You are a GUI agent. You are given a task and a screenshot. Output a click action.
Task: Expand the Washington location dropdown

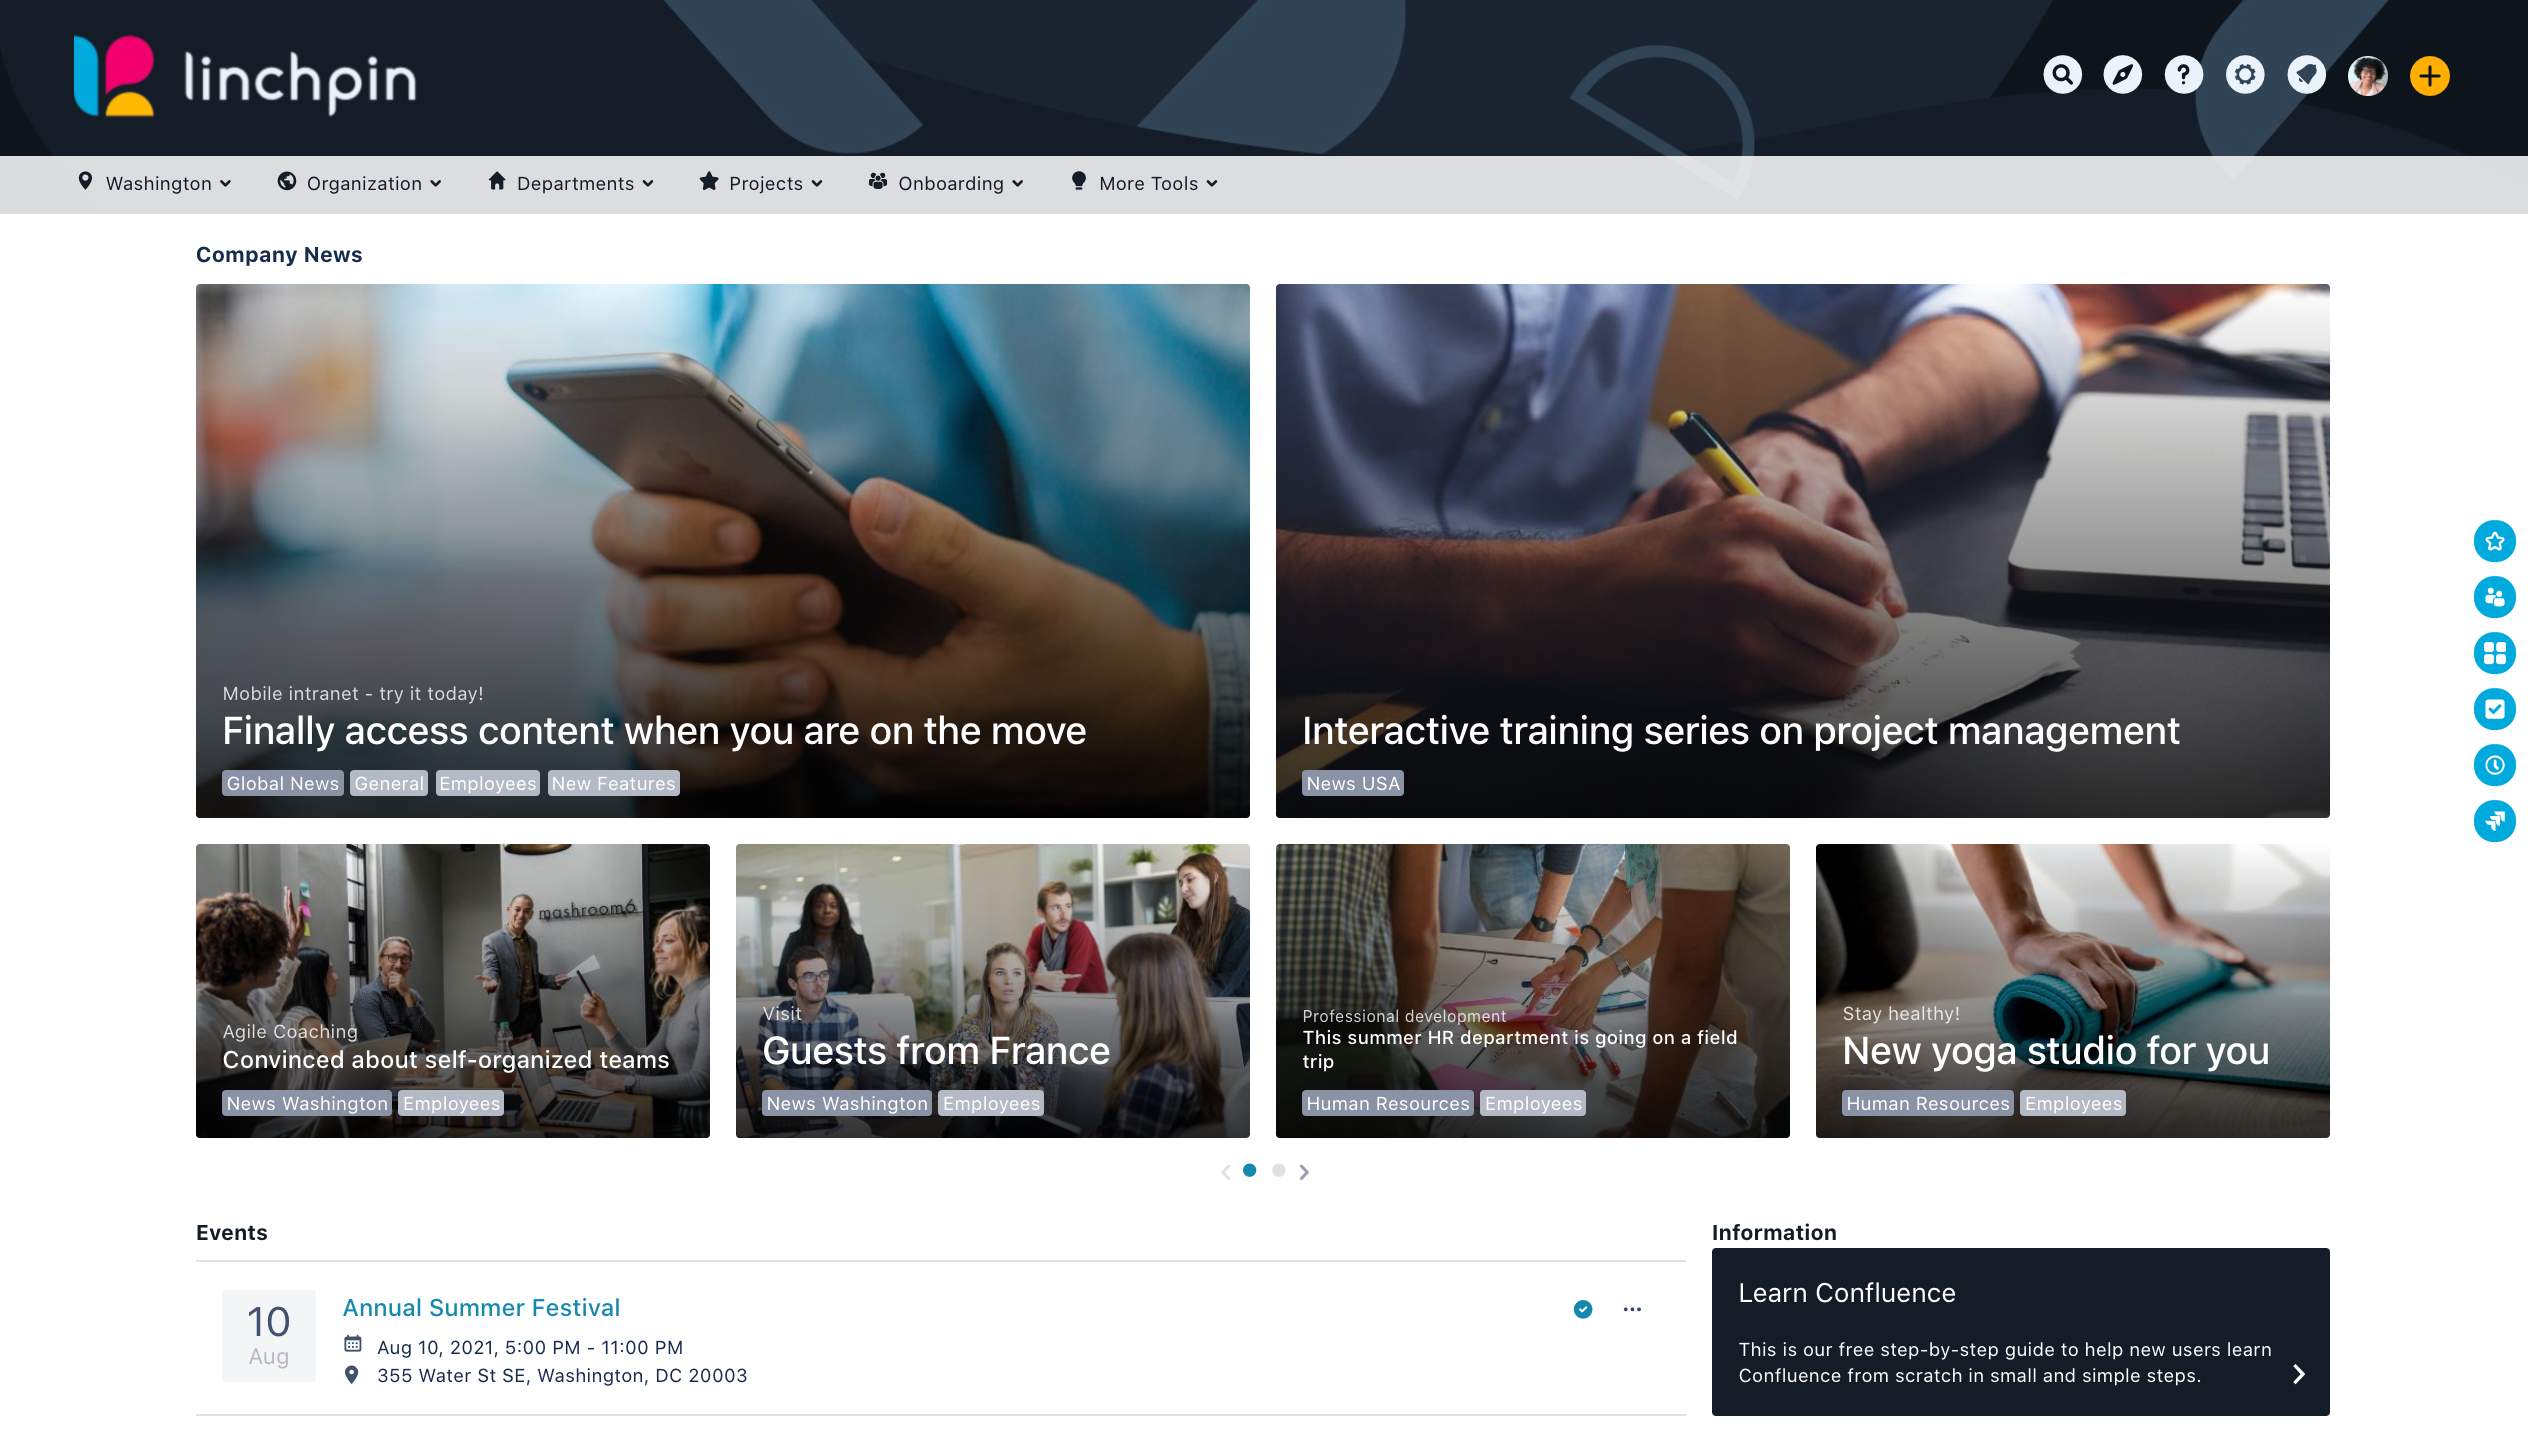click(x=155, y=183)
